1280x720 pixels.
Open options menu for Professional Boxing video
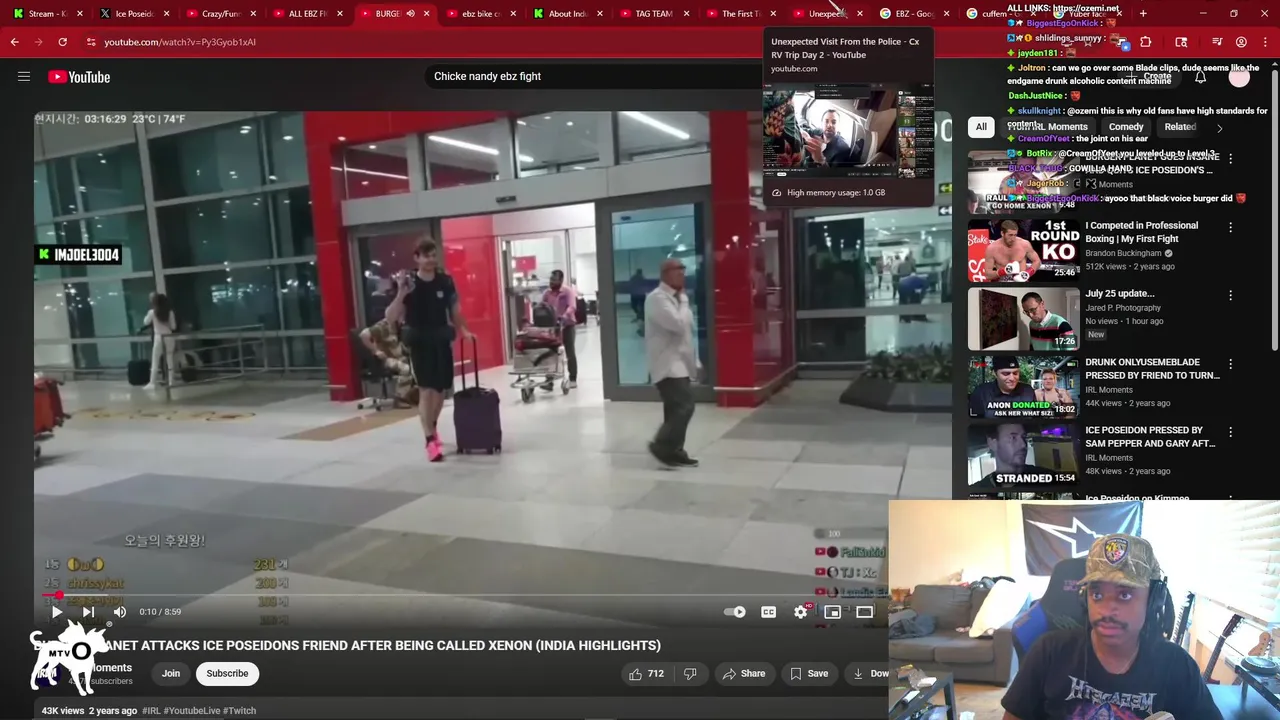pos(1231,227)
